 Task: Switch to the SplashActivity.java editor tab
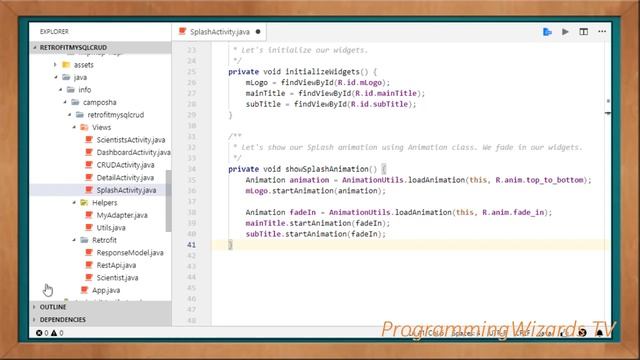pos(219,32)
